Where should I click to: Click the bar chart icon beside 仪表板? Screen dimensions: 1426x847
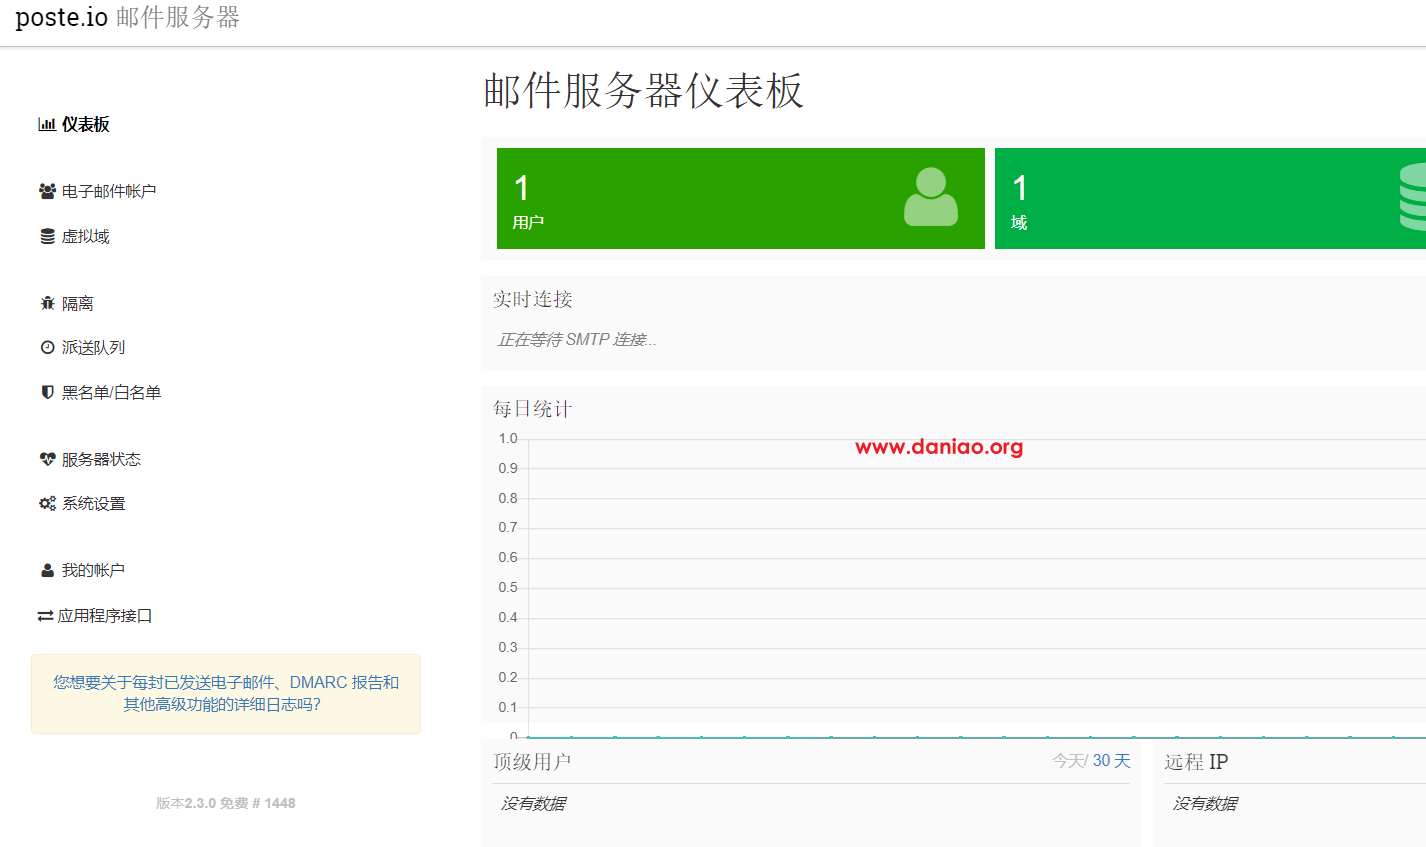47,125
